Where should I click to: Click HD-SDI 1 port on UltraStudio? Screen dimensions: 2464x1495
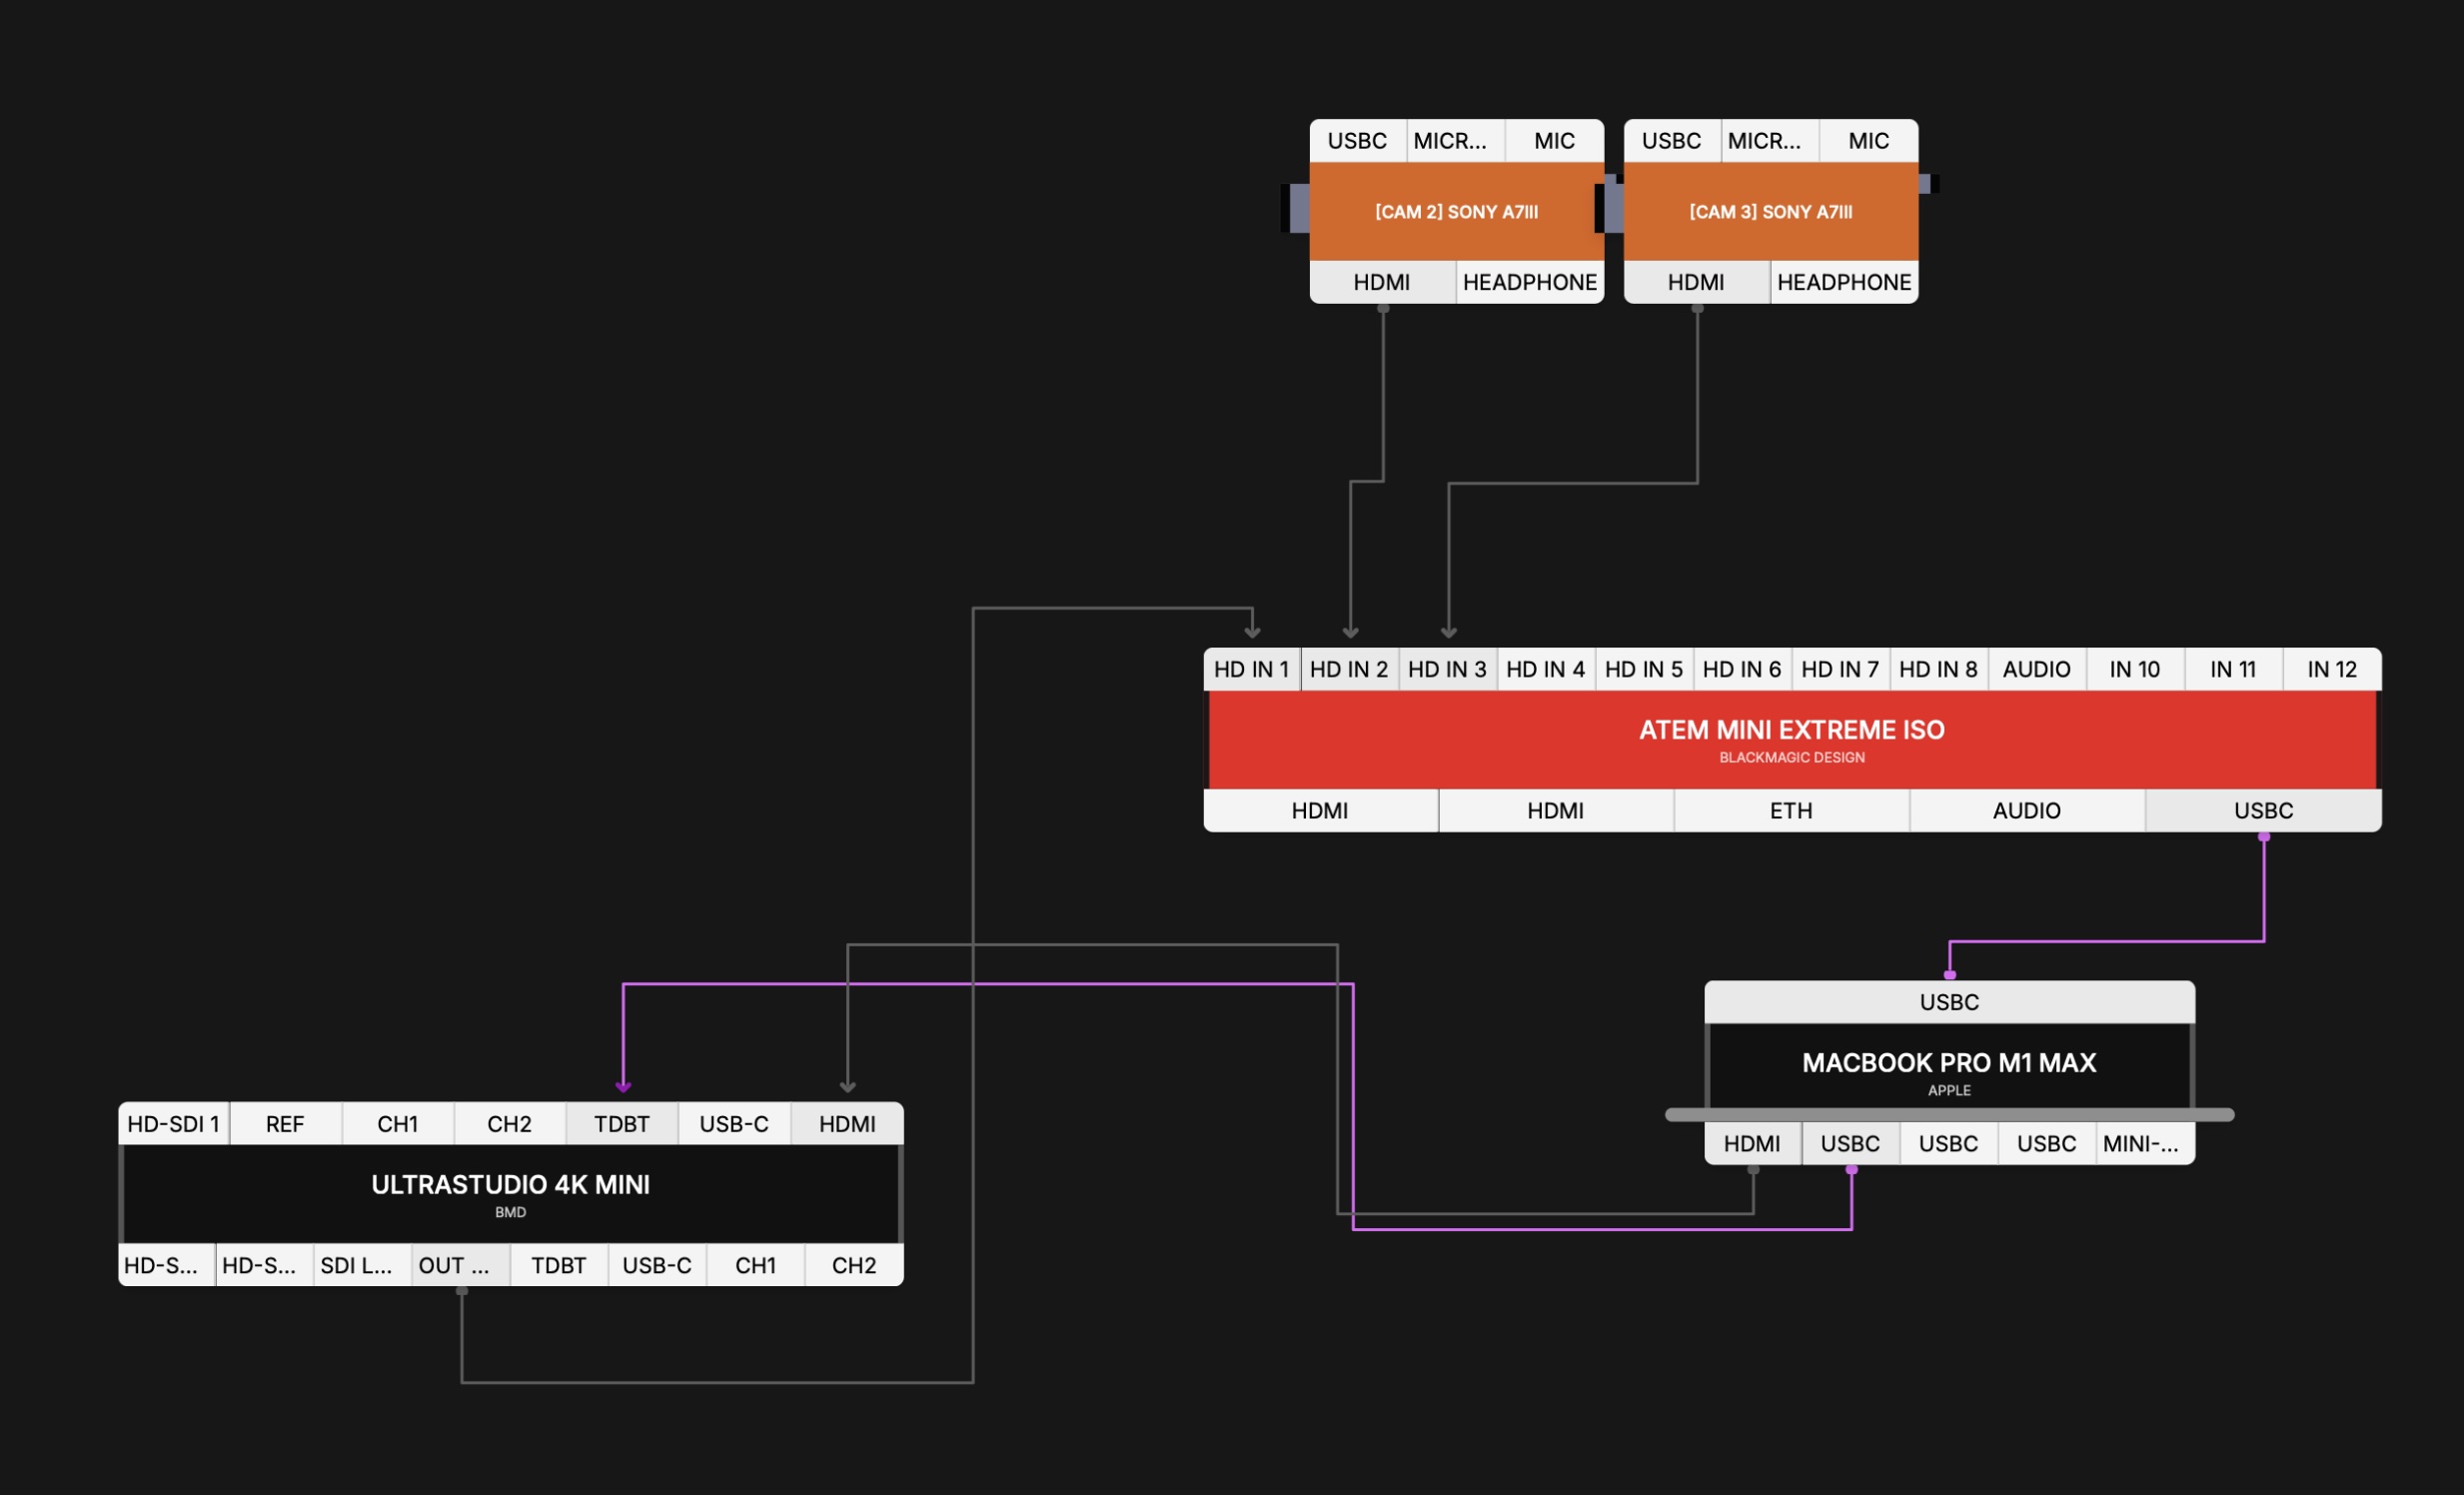[x=173, y=1124]
